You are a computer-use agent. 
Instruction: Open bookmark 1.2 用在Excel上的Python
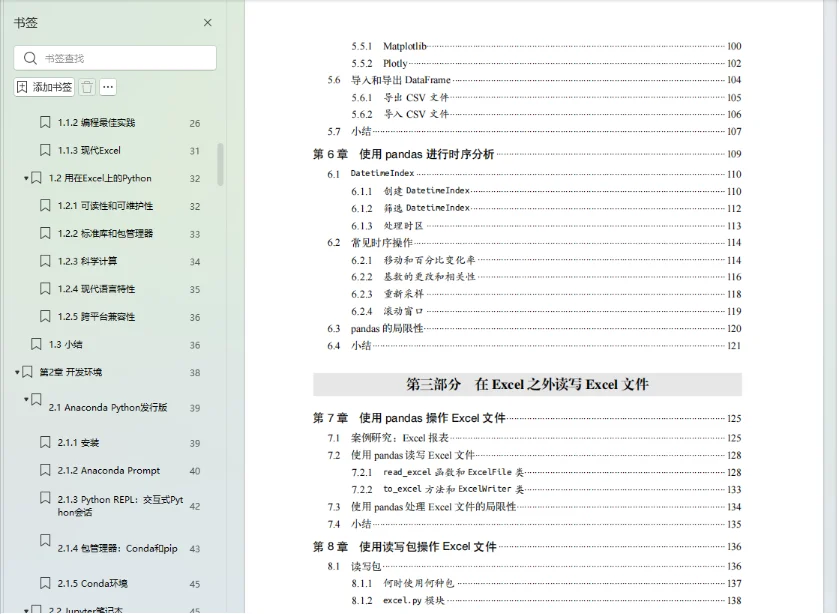tap(100, 178)
